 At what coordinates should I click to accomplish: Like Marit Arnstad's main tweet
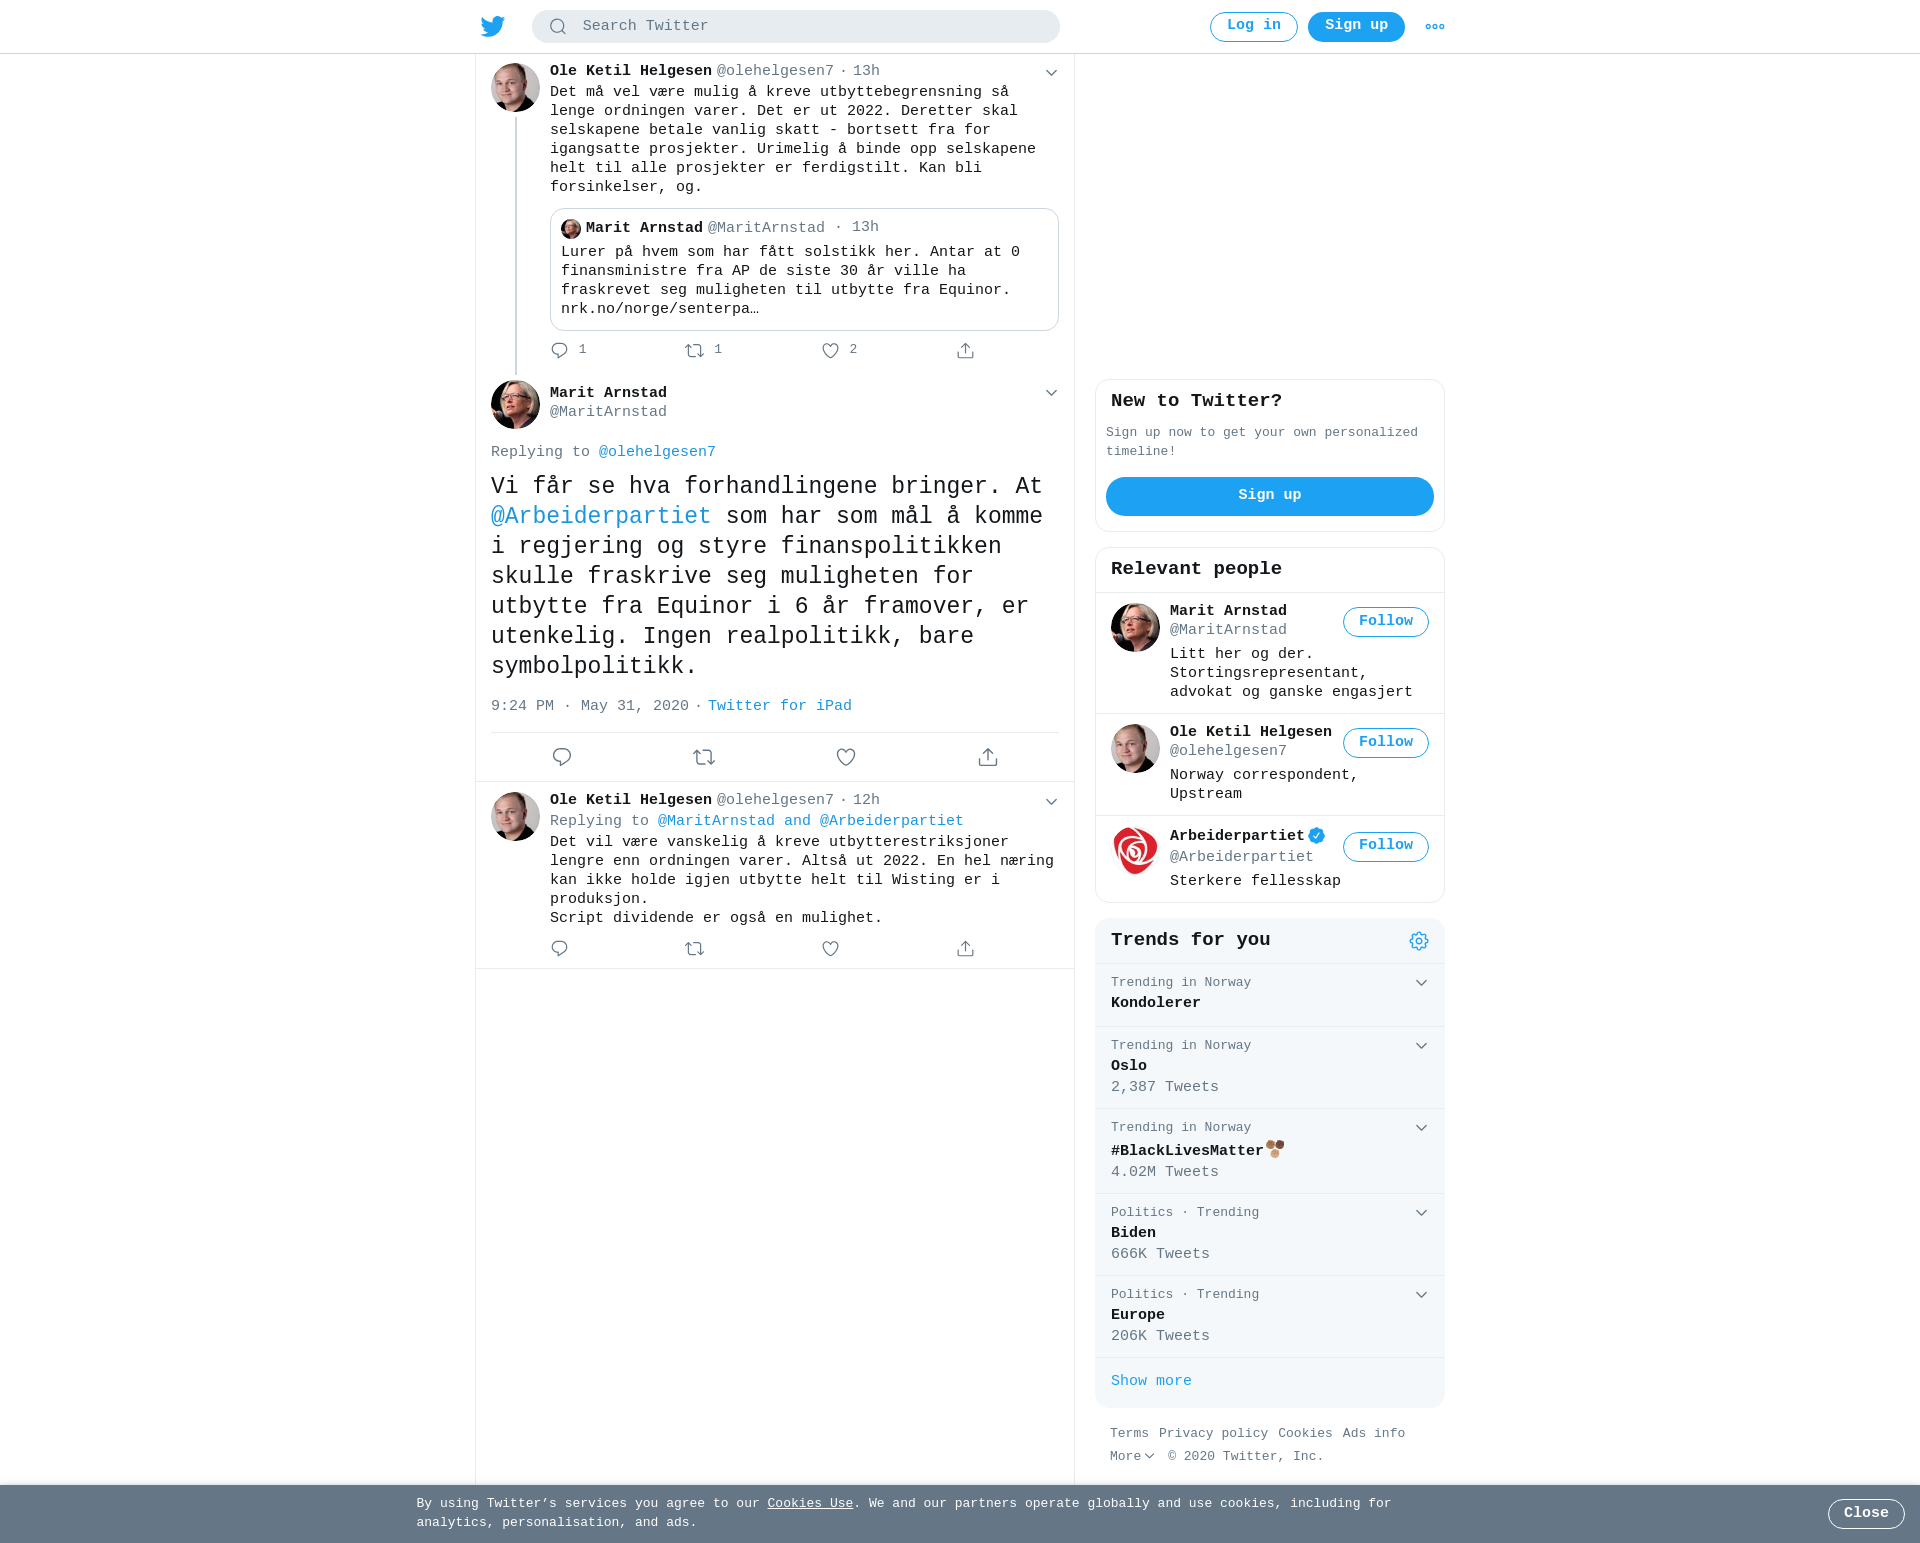click(846, 757)
